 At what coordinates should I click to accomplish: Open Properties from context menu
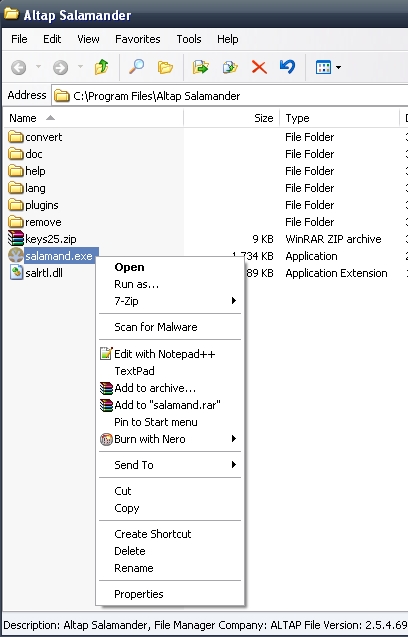pyautogui.click(x=170, y=594)
